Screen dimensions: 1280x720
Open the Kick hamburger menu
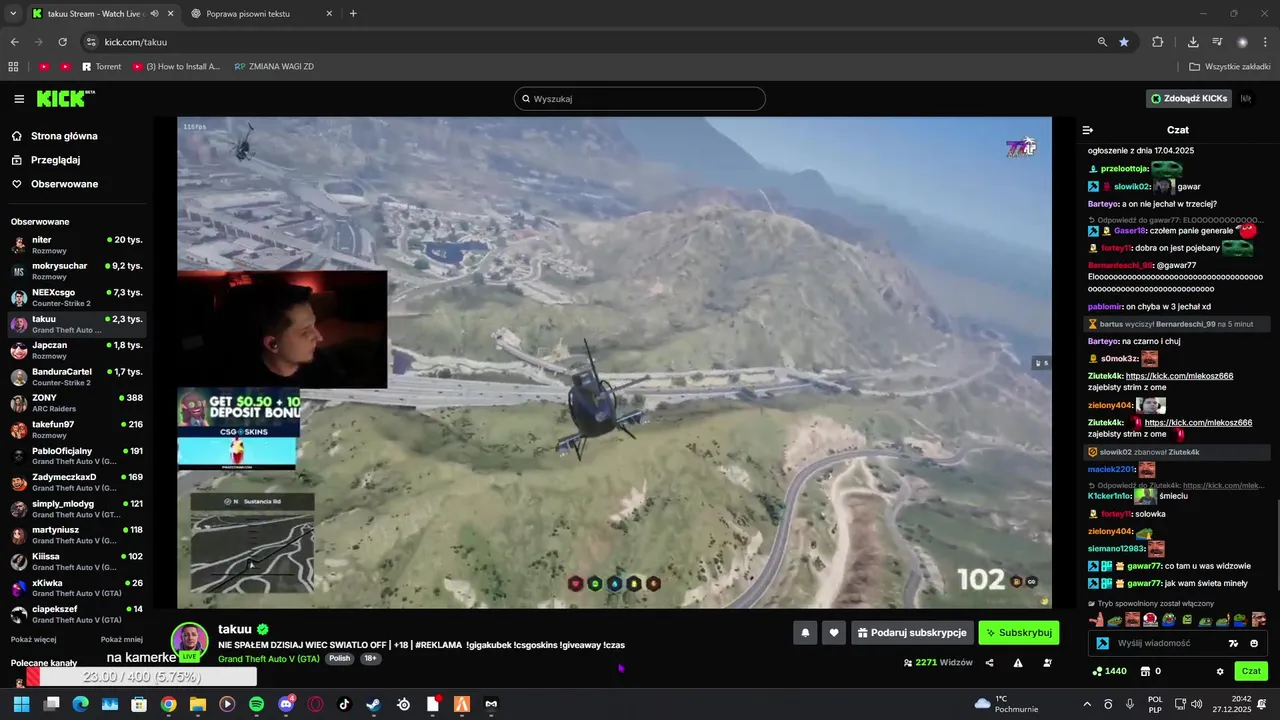pyautogui.click(x=19, y=99)
